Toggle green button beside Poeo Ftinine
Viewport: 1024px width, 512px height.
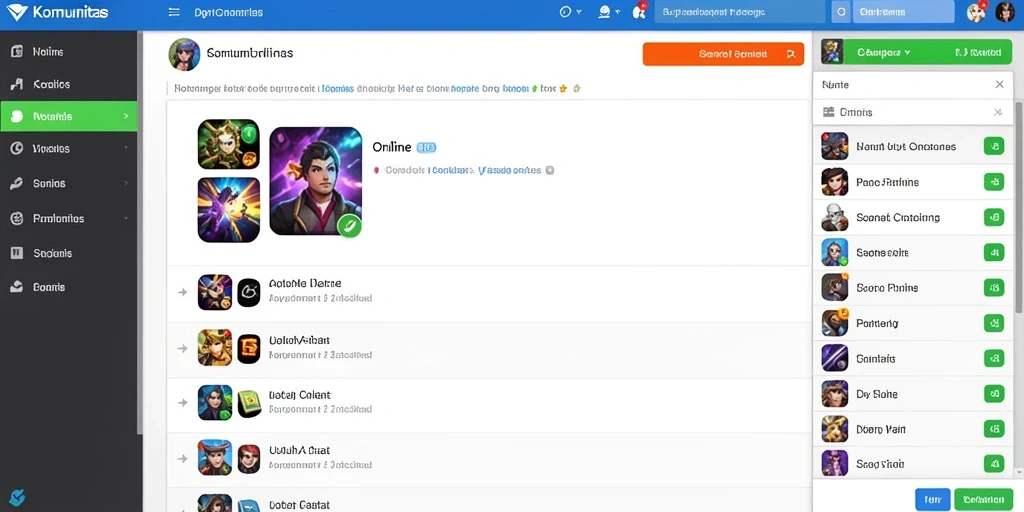[993, 182]
